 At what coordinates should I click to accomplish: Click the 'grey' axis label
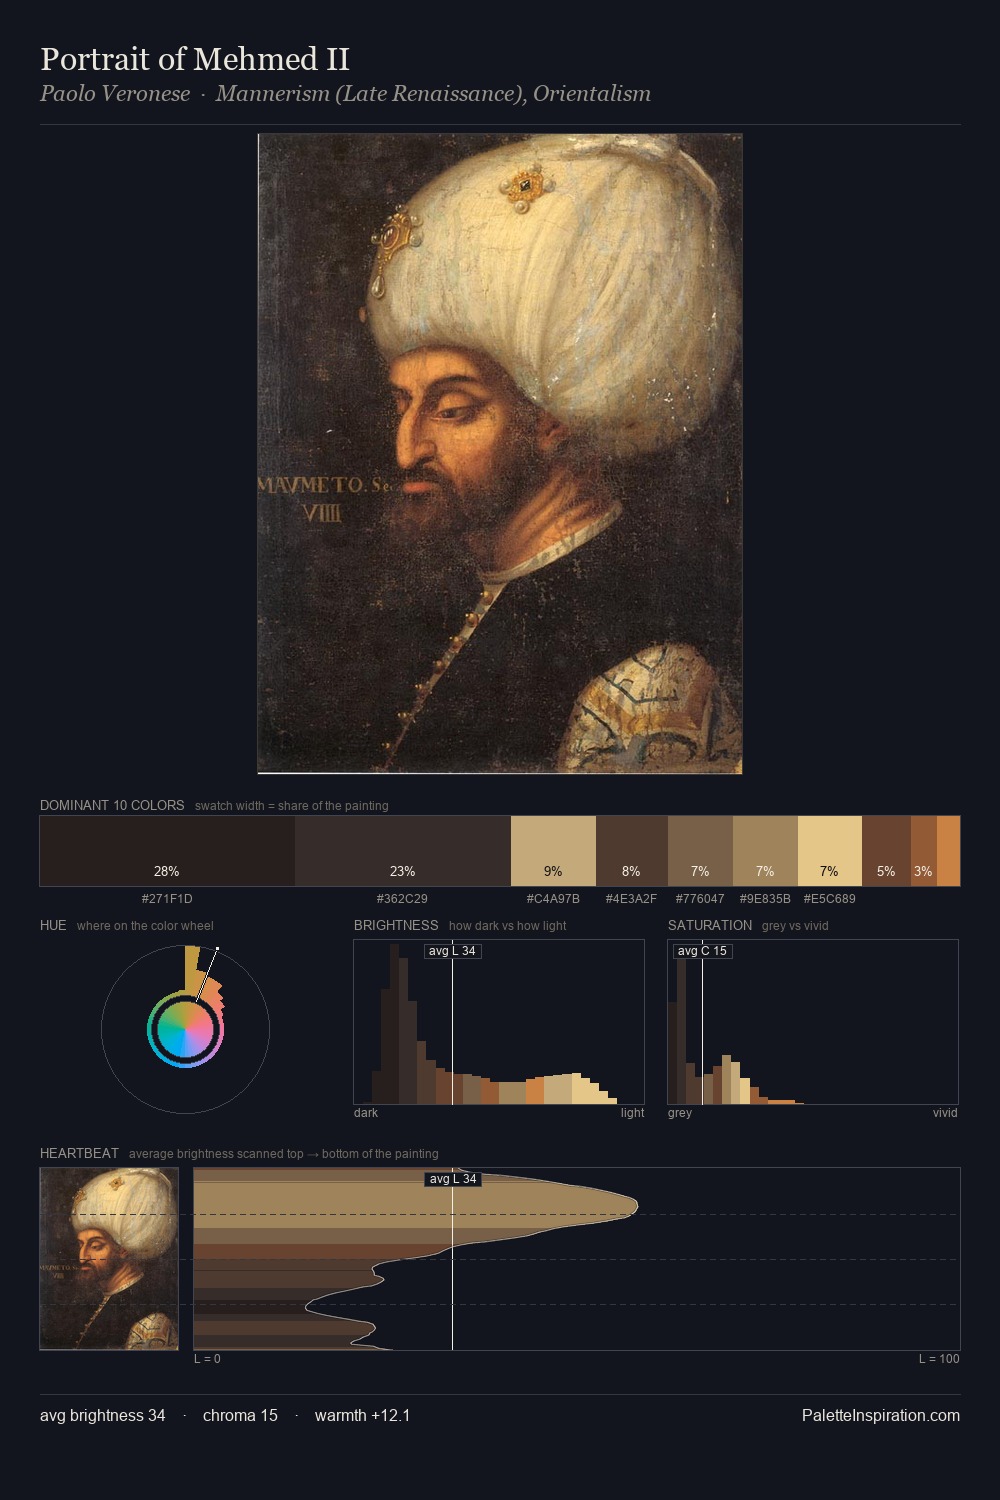pos(680,1112)
